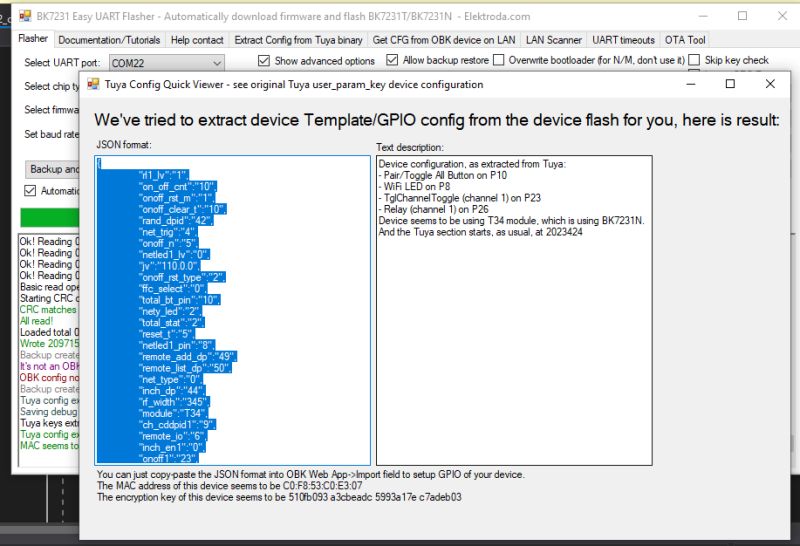
Task: Toggle Show advanced options checkbox
Action: coord(264,61)
